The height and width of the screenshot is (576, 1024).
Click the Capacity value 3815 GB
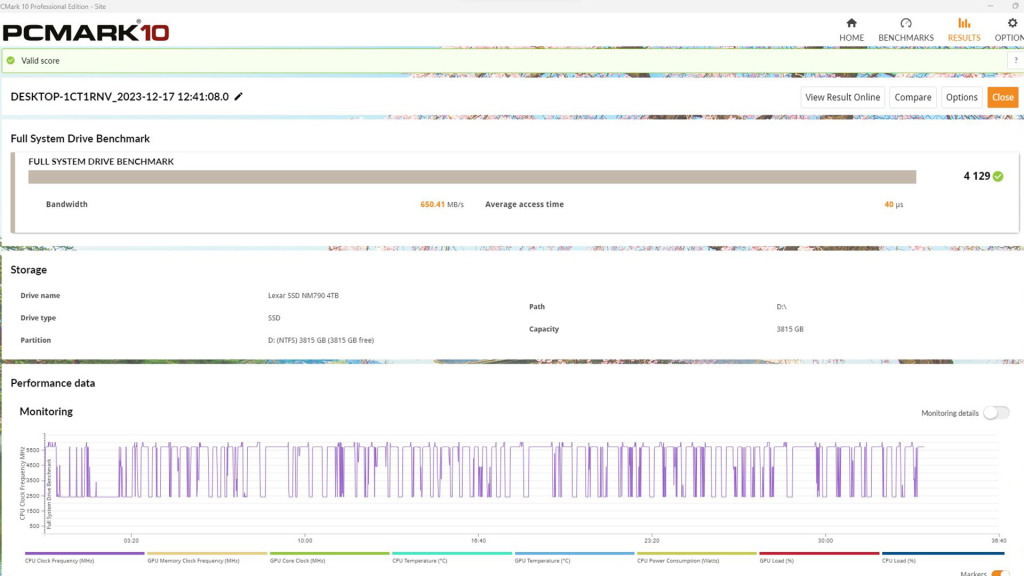tap(790, 329)
